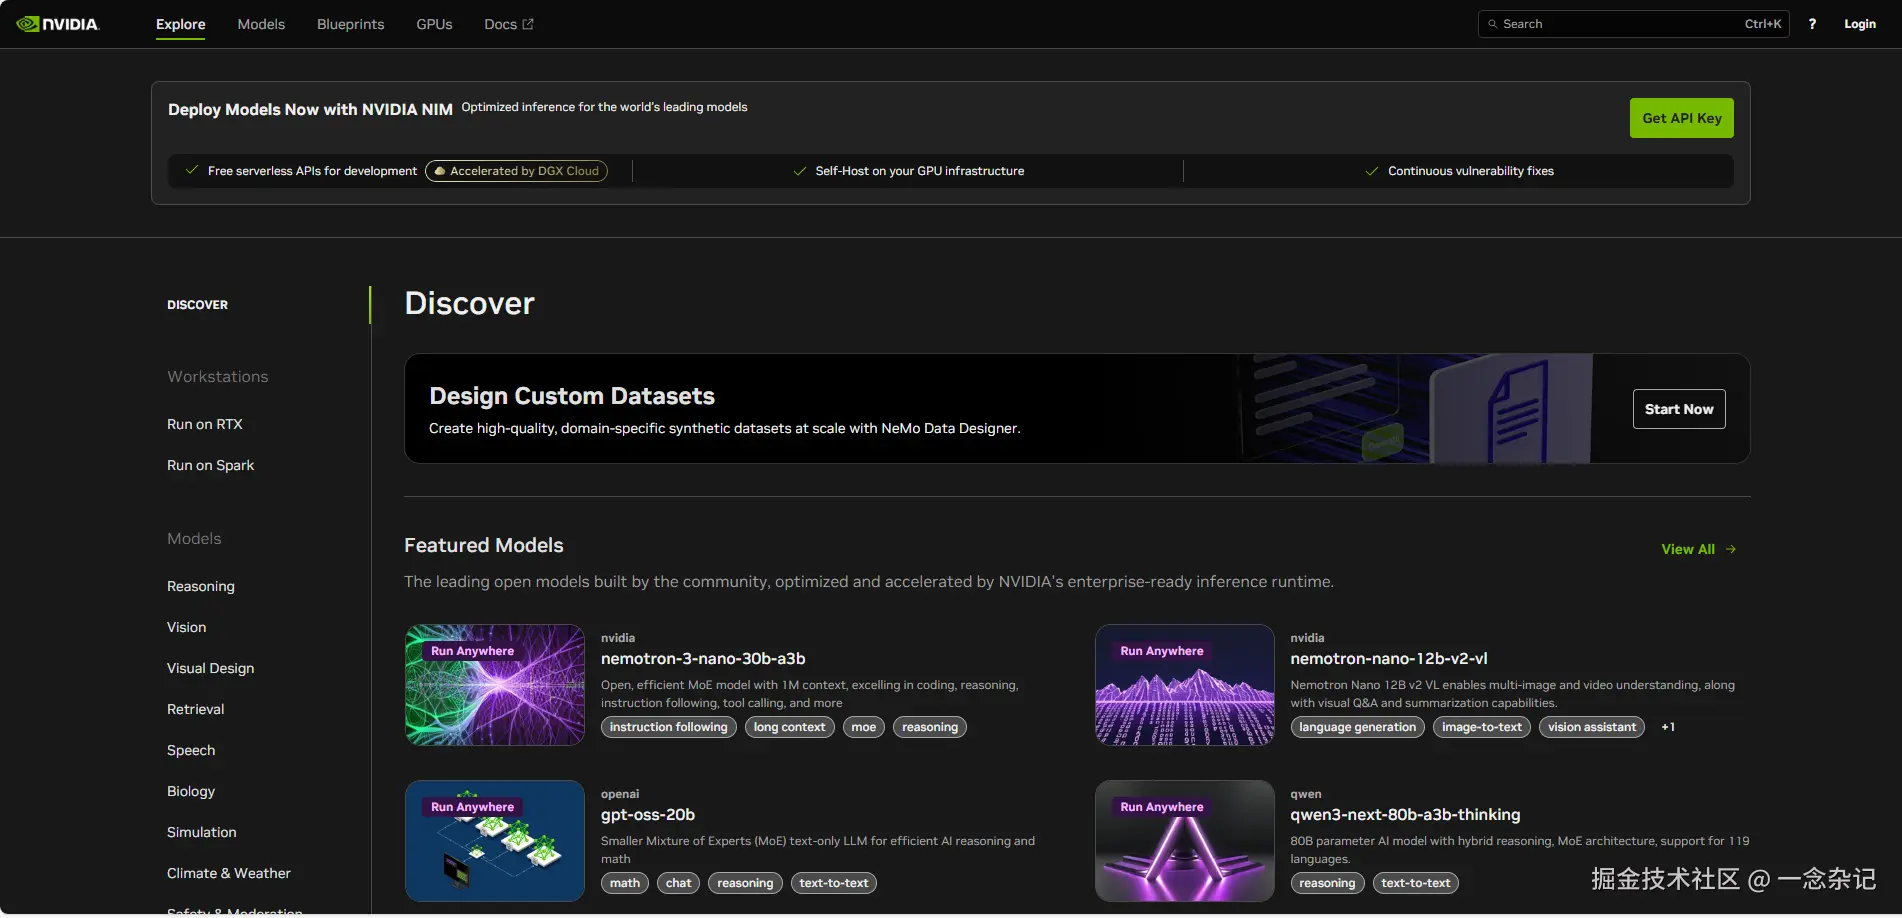
Task: Open Retrieval category in sidebar
Action: pos(196,709)
